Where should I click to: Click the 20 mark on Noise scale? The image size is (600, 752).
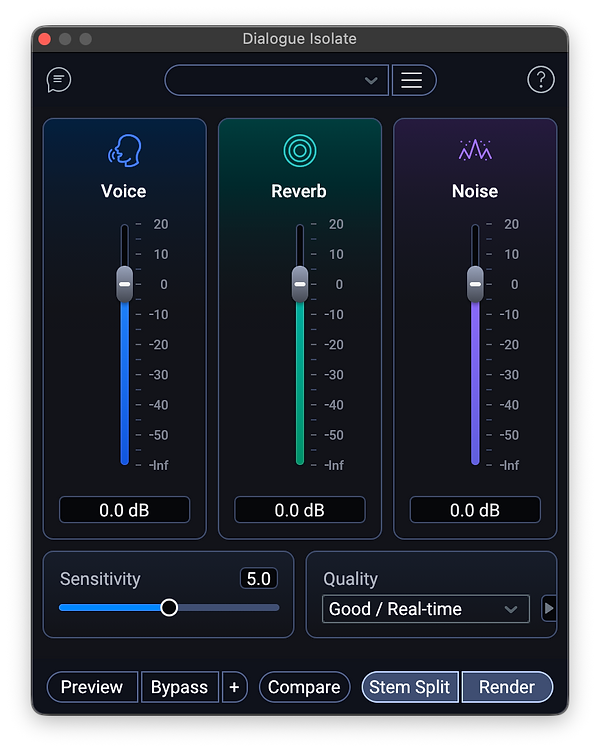(511, 224)
